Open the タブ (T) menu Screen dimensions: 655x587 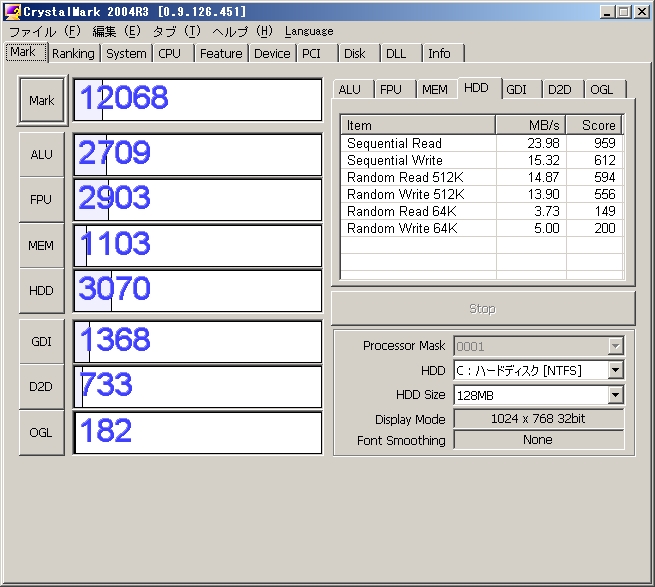[x=177, y=31]
